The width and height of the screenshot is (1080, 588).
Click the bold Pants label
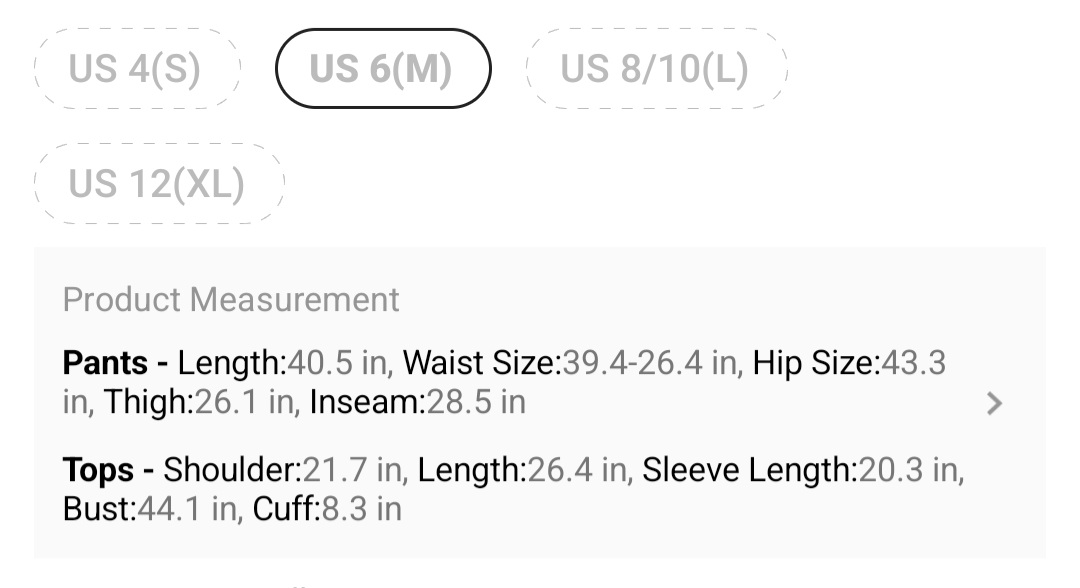click(x=105, y=362)
